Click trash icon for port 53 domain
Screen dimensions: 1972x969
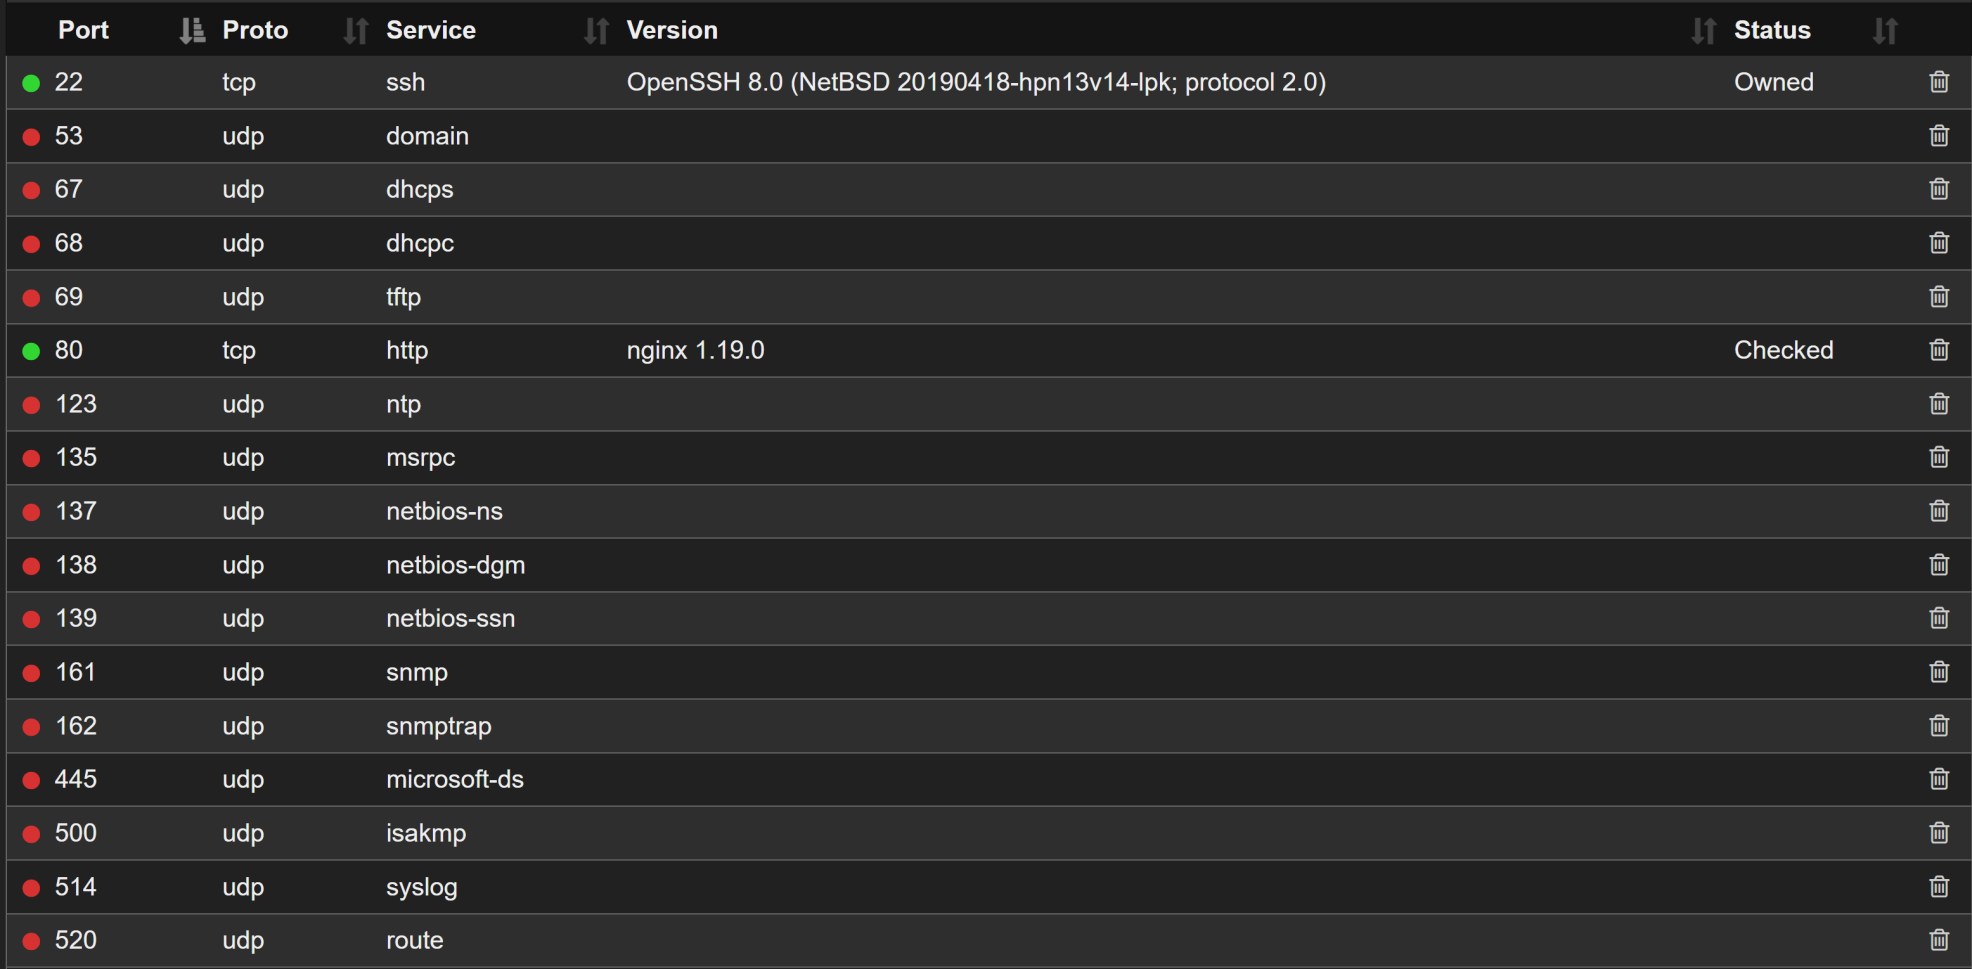(1938, 136)
